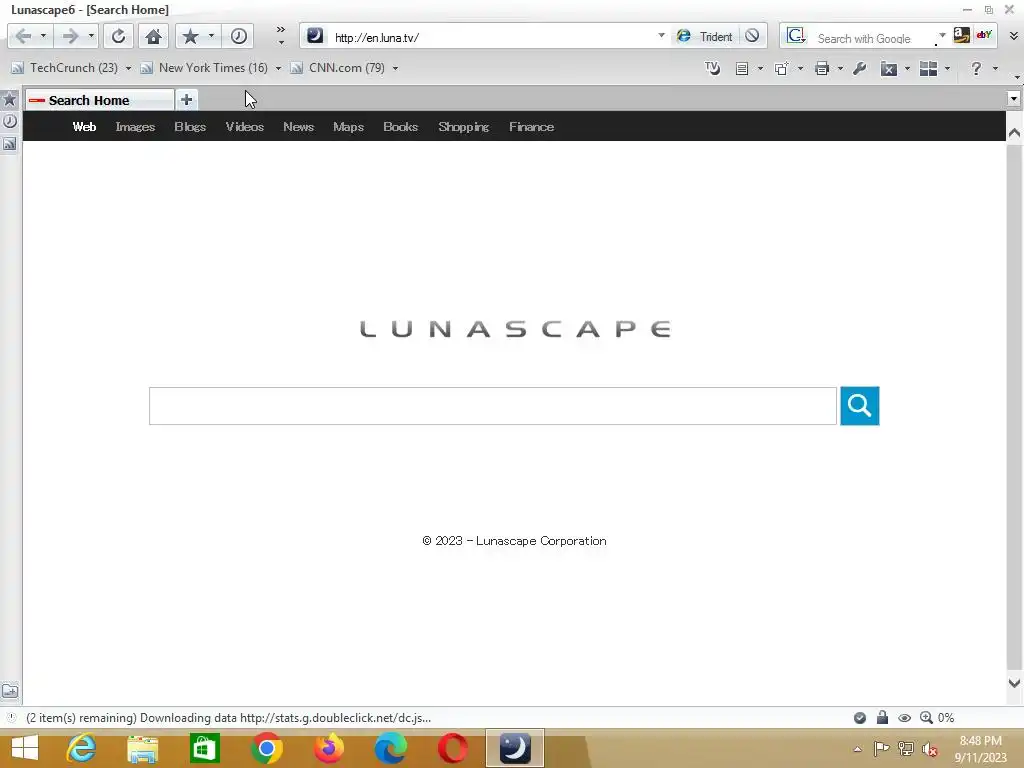The height and width of the screenshot is (768, 1024).
Task: Select the Shopping search category
Action: 464,127
